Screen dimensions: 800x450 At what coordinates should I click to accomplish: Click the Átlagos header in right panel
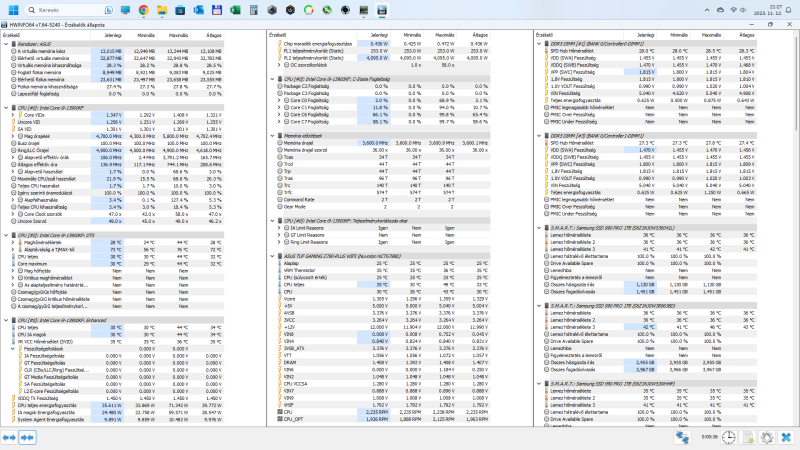click(740, 35)
